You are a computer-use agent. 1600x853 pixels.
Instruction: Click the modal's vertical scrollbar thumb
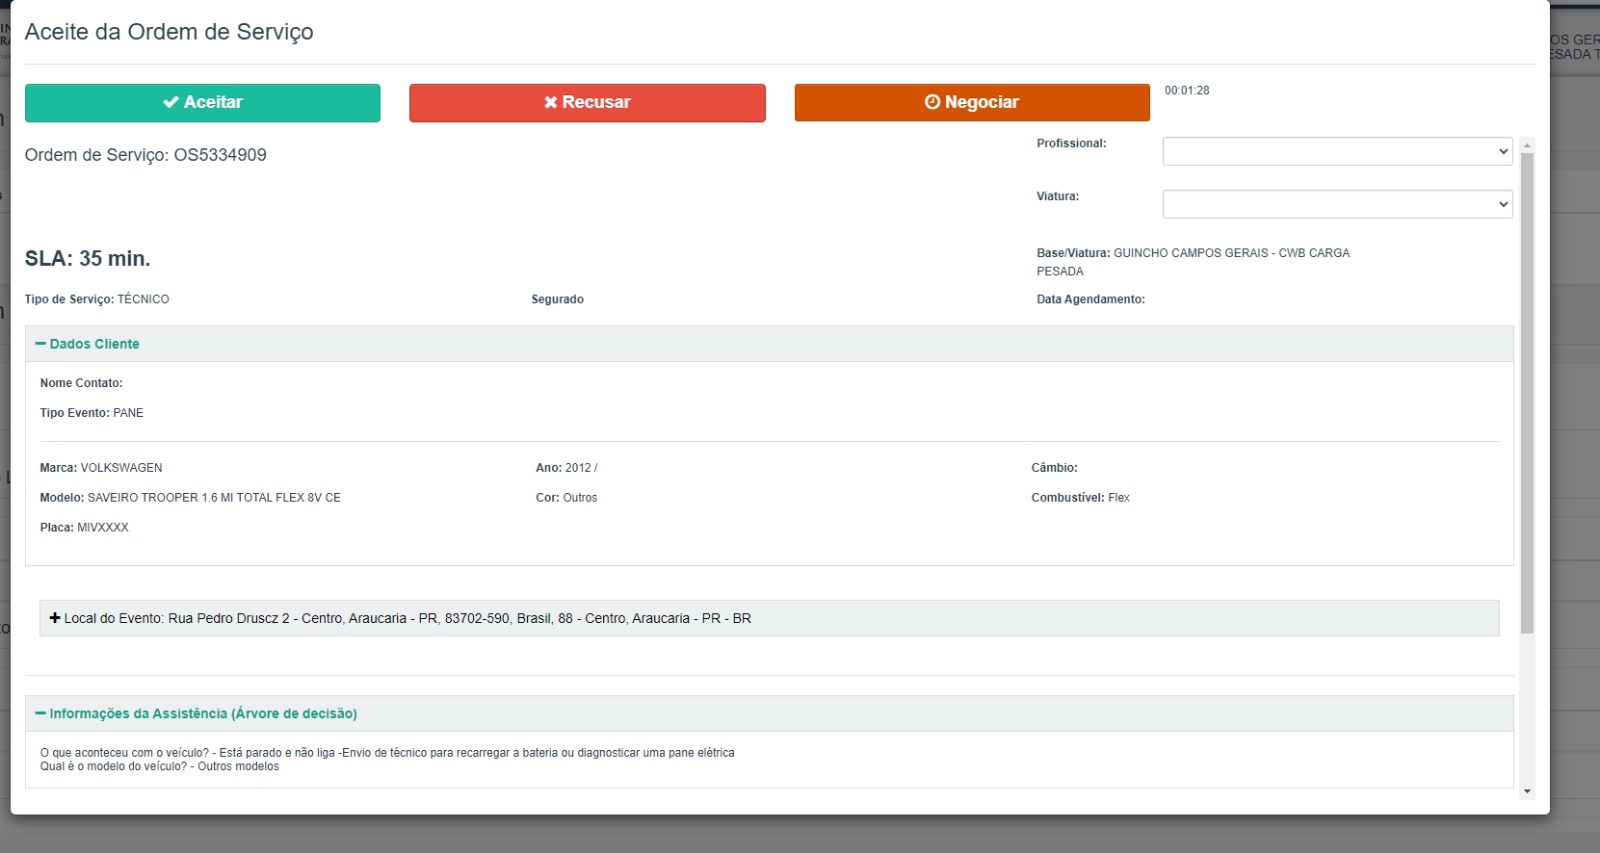click(x=1527, y=390)
